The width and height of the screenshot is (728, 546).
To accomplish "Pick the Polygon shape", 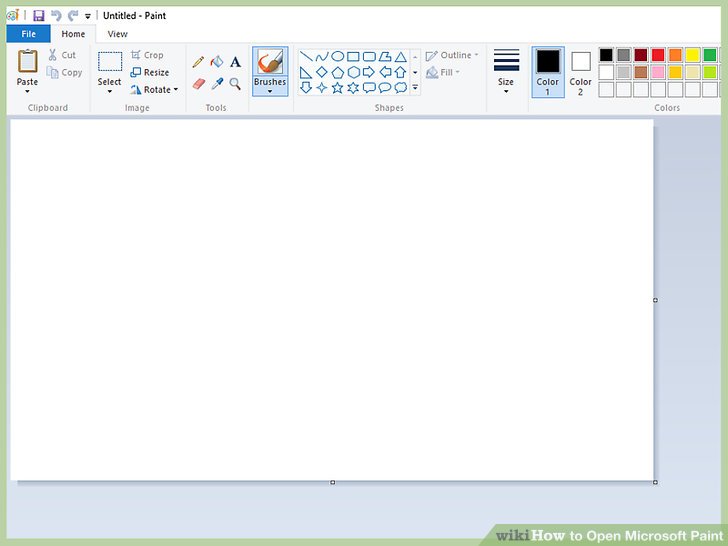I will 385,57.
